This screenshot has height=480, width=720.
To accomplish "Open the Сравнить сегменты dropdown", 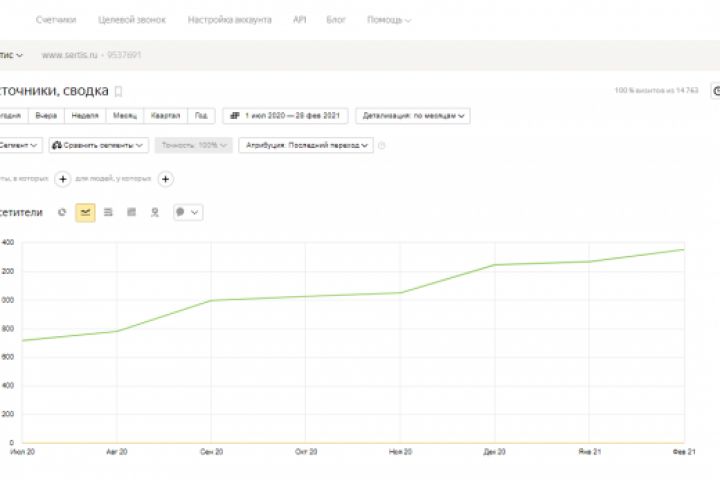I will 98,145.
